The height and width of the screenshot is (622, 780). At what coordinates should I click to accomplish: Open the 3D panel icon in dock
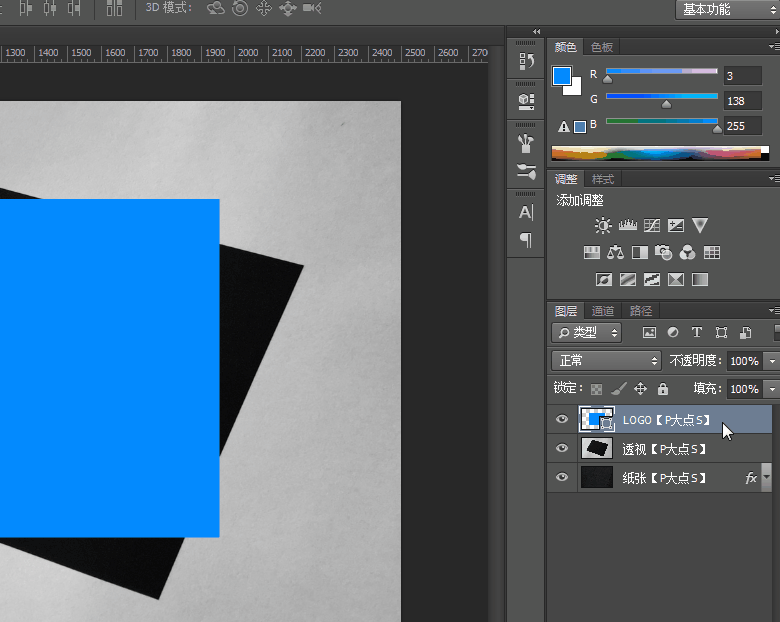coord(526,101)
